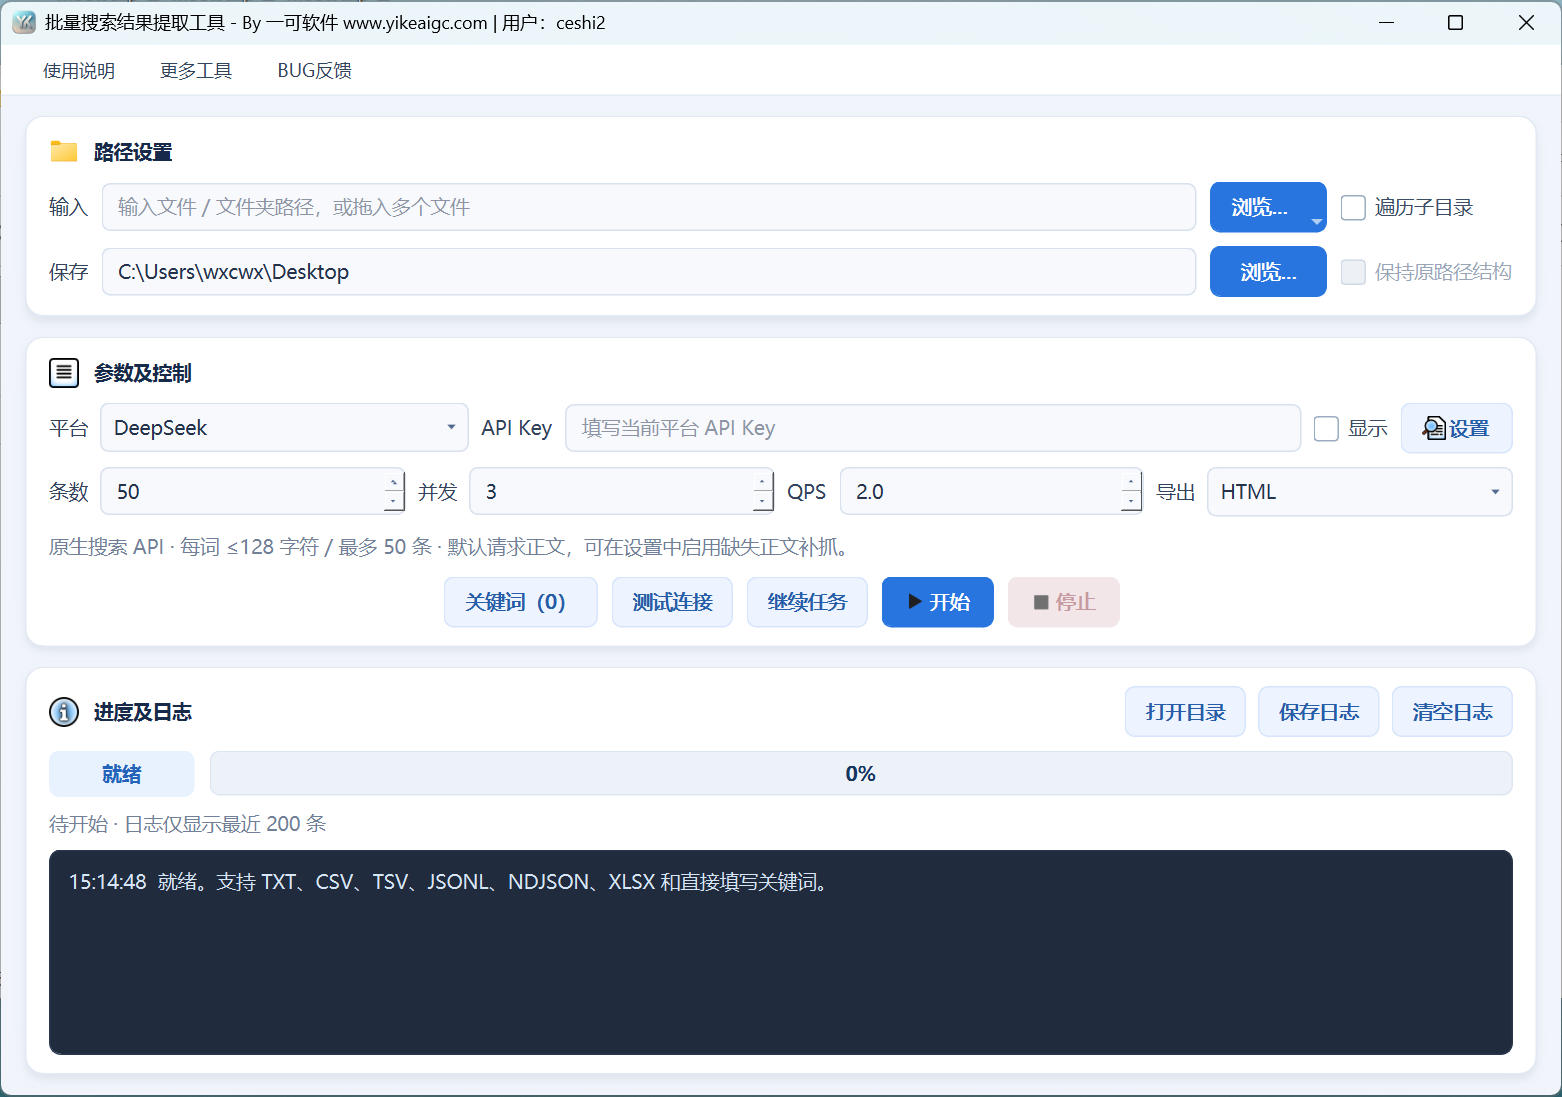Viewport: 1562px width, 1097px height.
Task: Click the yellow folder icon beside 路径设置
Action: [64, 152]
